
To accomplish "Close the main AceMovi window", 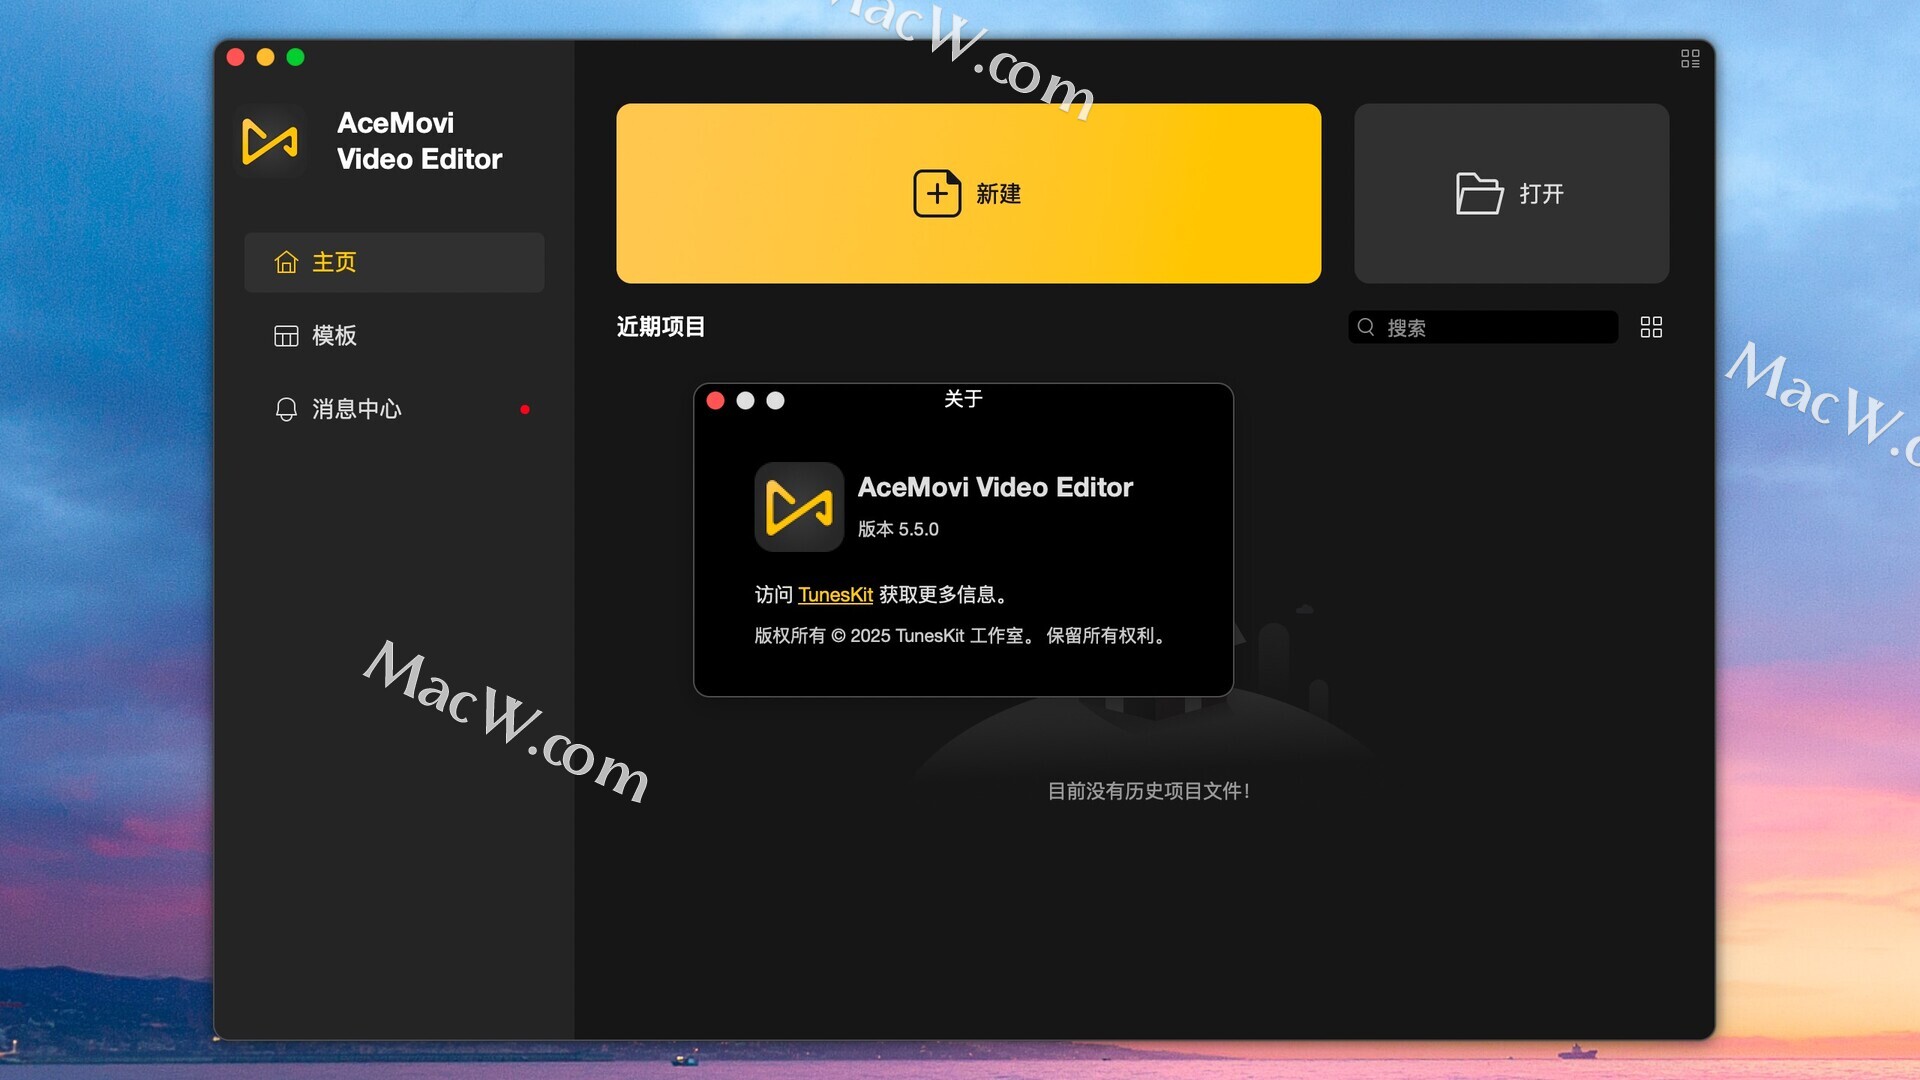I will (x=236, y=57).
